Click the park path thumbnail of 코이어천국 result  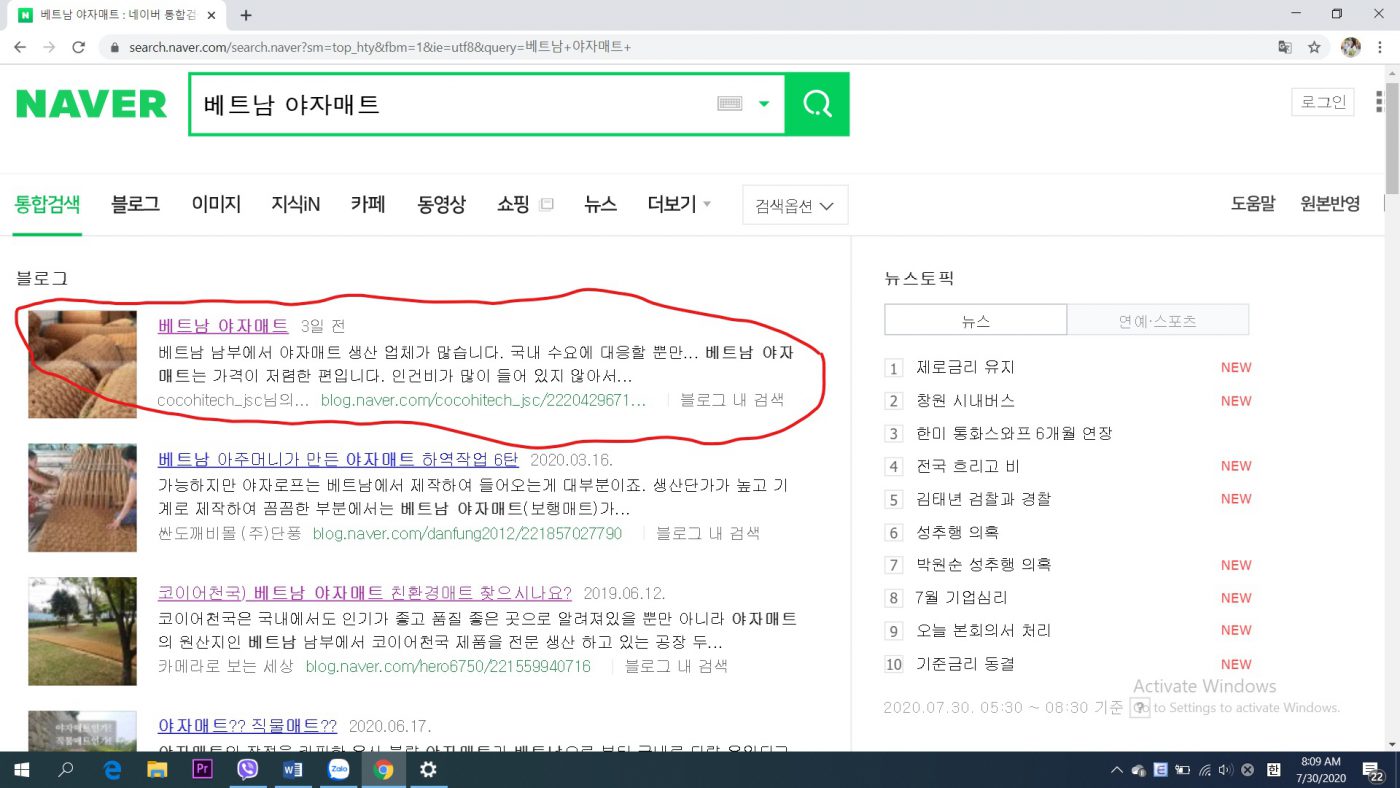point(82,631)
